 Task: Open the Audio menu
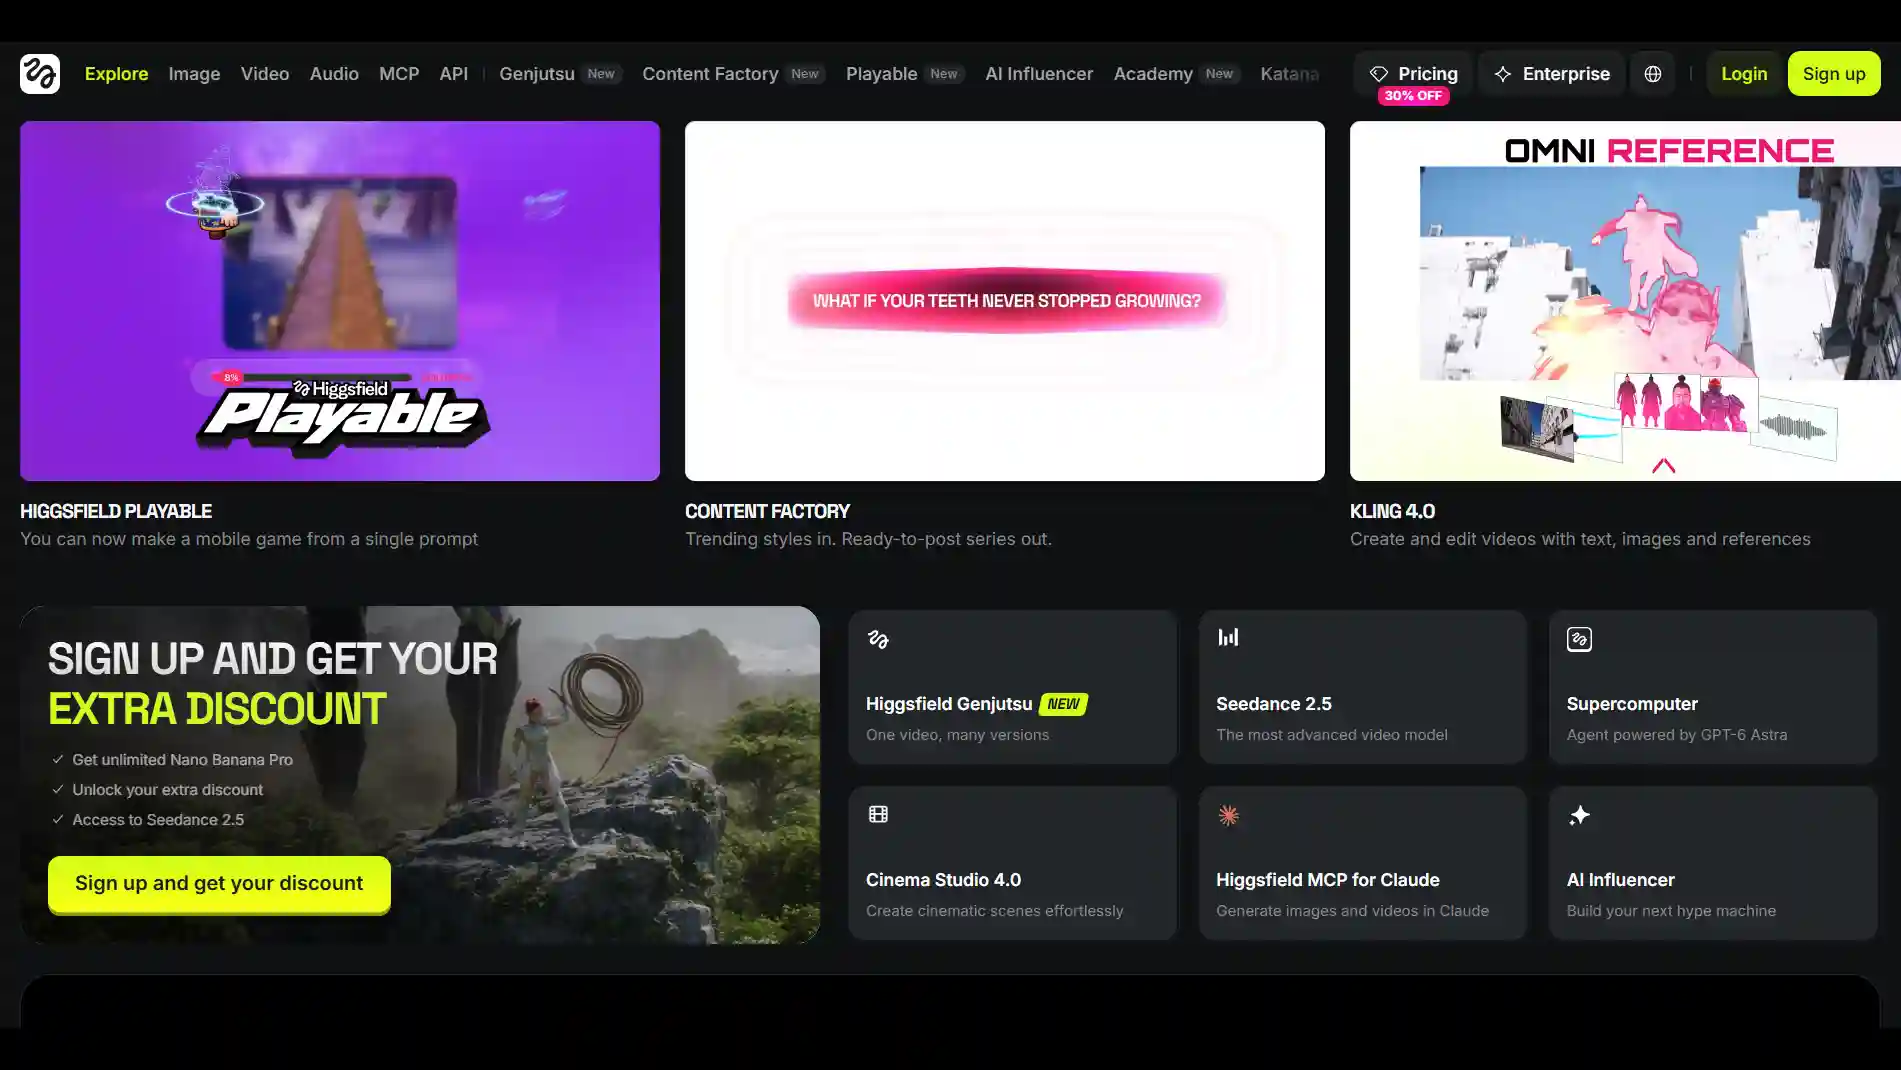[334, 74]
